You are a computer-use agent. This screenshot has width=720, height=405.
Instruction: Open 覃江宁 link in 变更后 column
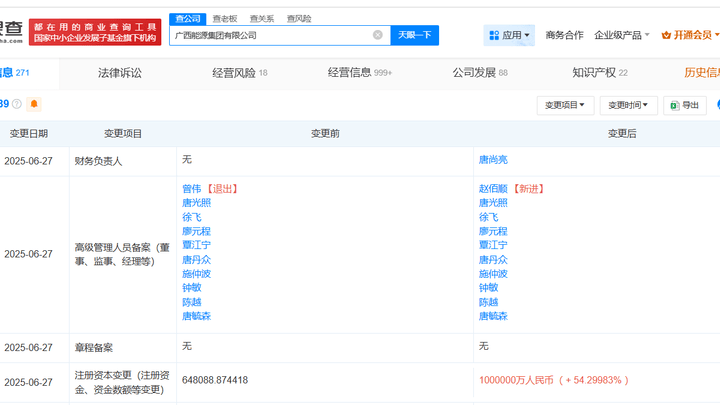tap(493, 245)
